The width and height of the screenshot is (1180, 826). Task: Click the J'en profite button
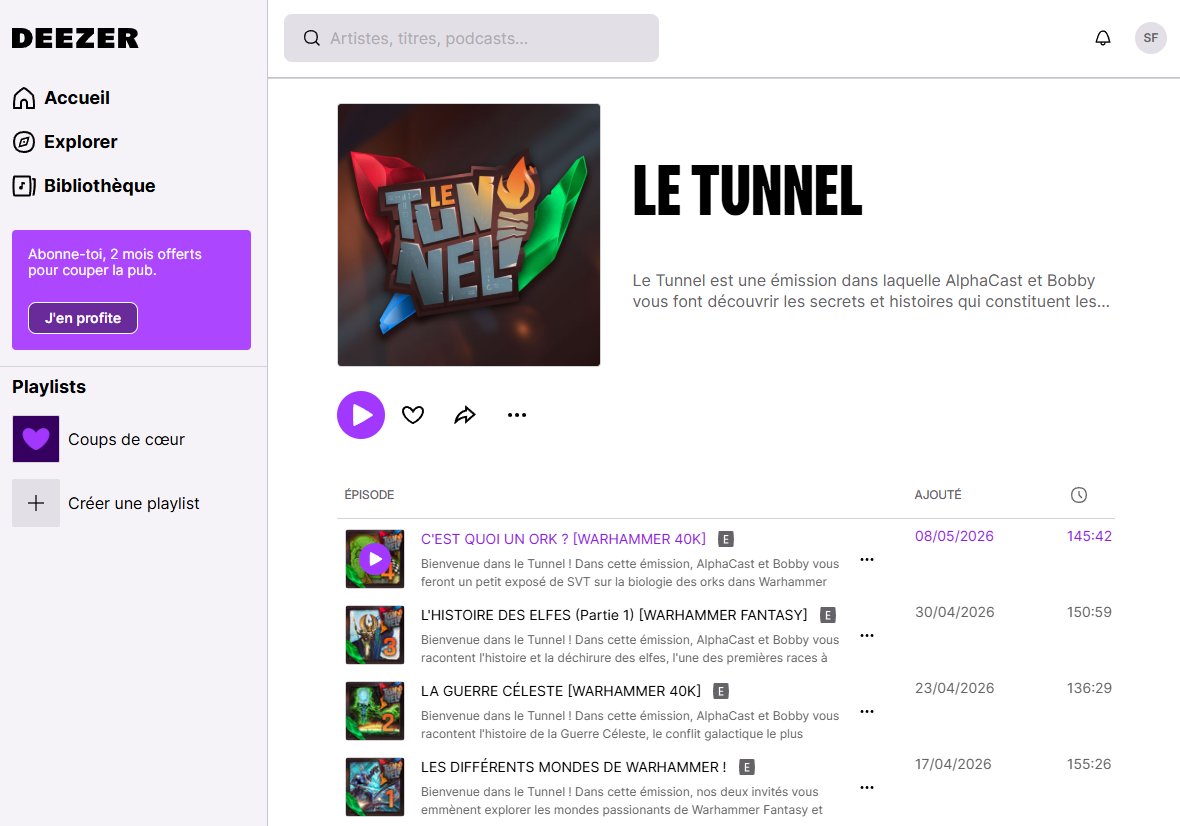coord(83,318)
